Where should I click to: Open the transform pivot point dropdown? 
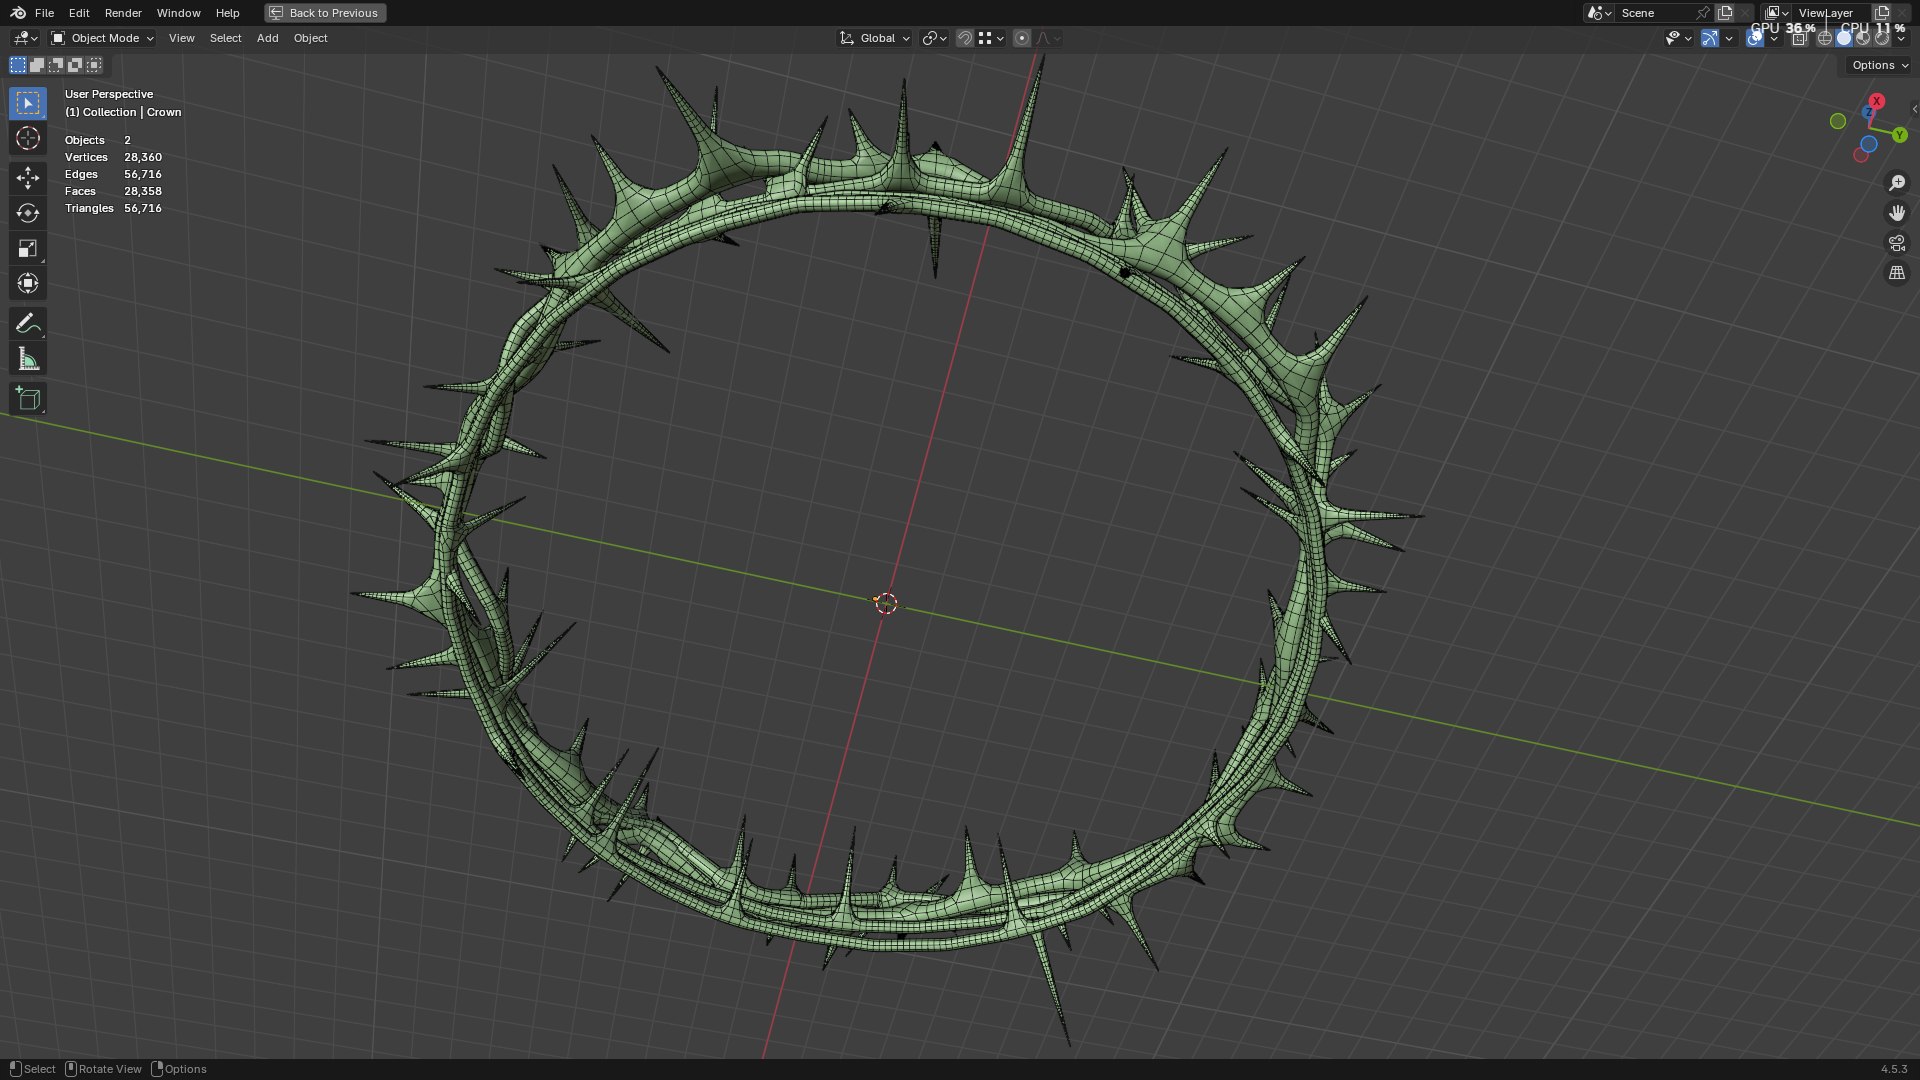click(x=934, y=38)
